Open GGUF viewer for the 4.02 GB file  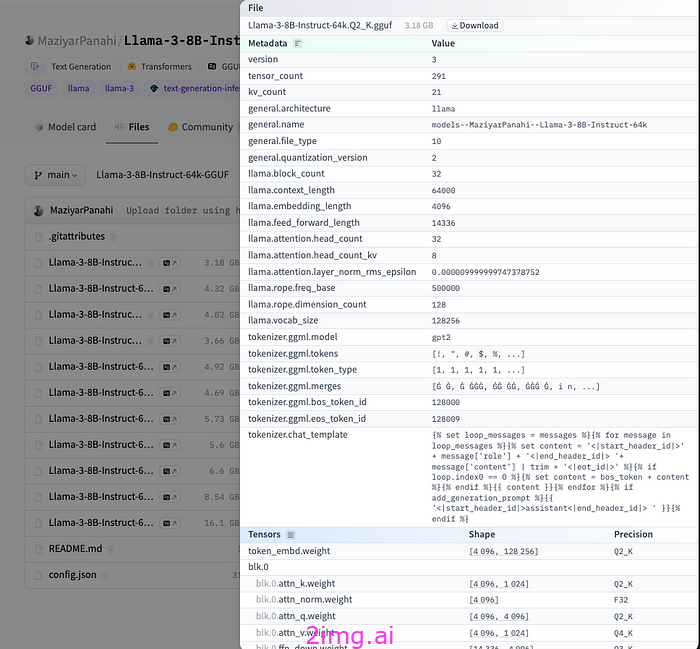[170, 315]
